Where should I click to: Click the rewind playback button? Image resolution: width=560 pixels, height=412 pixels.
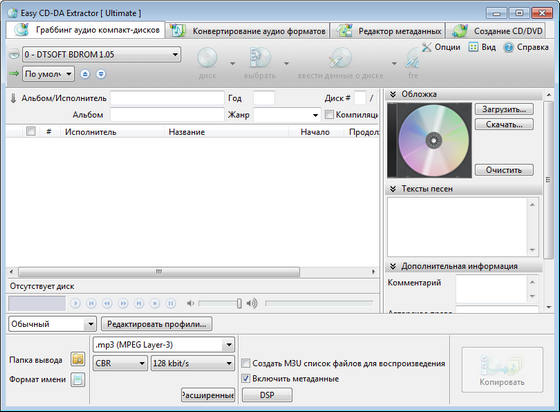point(107,303)
